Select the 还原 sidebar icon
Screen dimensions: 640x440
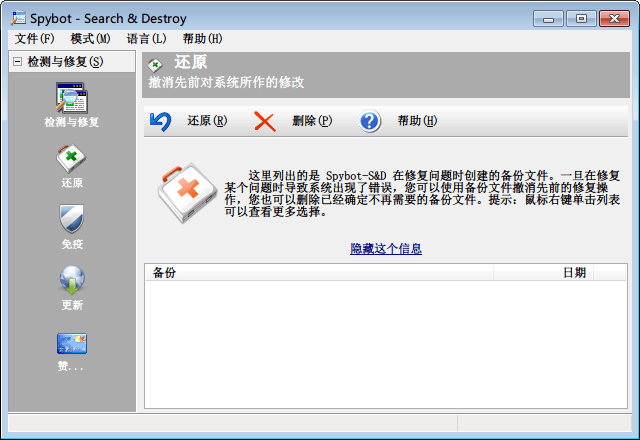point(71,159)
